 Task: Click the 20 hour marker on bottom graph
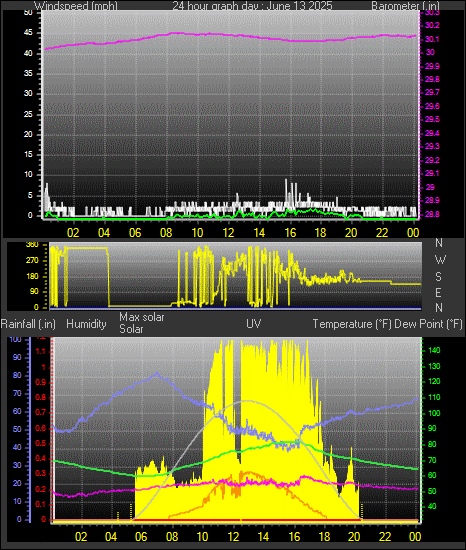[x=354, y=537]
